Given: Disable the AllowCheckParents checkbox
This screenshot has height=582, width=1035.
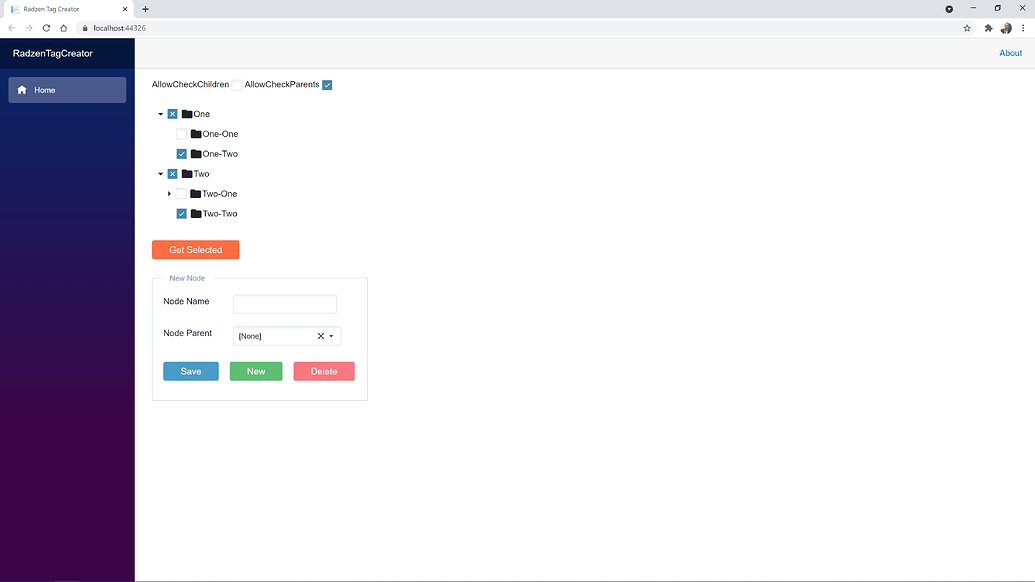Looking at the screenshot, I should (327, 84).
